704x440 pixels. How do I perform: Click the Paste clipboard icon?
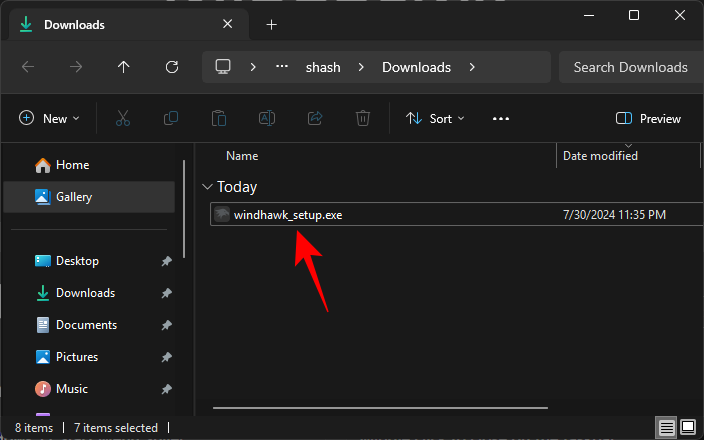click(x=219, y=118)
